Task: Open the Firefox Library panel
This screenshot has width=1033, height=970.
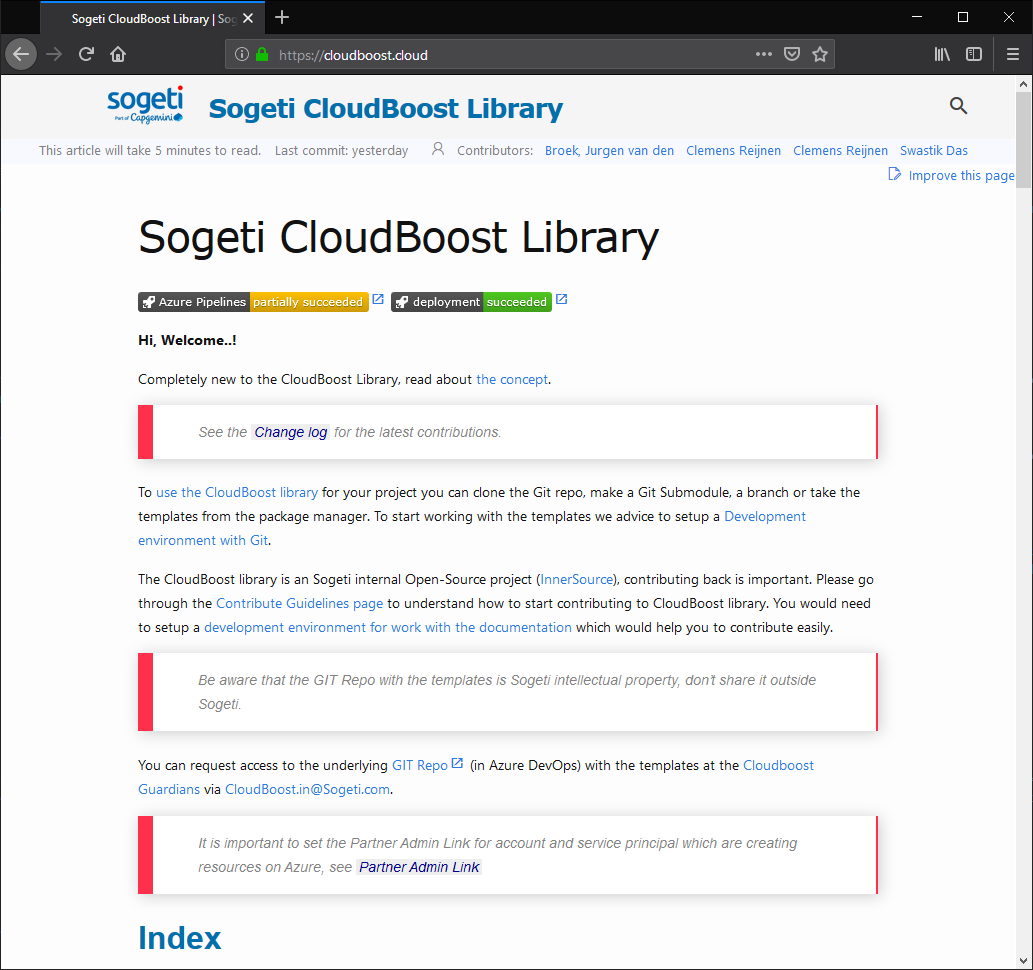Action: pyautogui.click(x=941, y=54)
